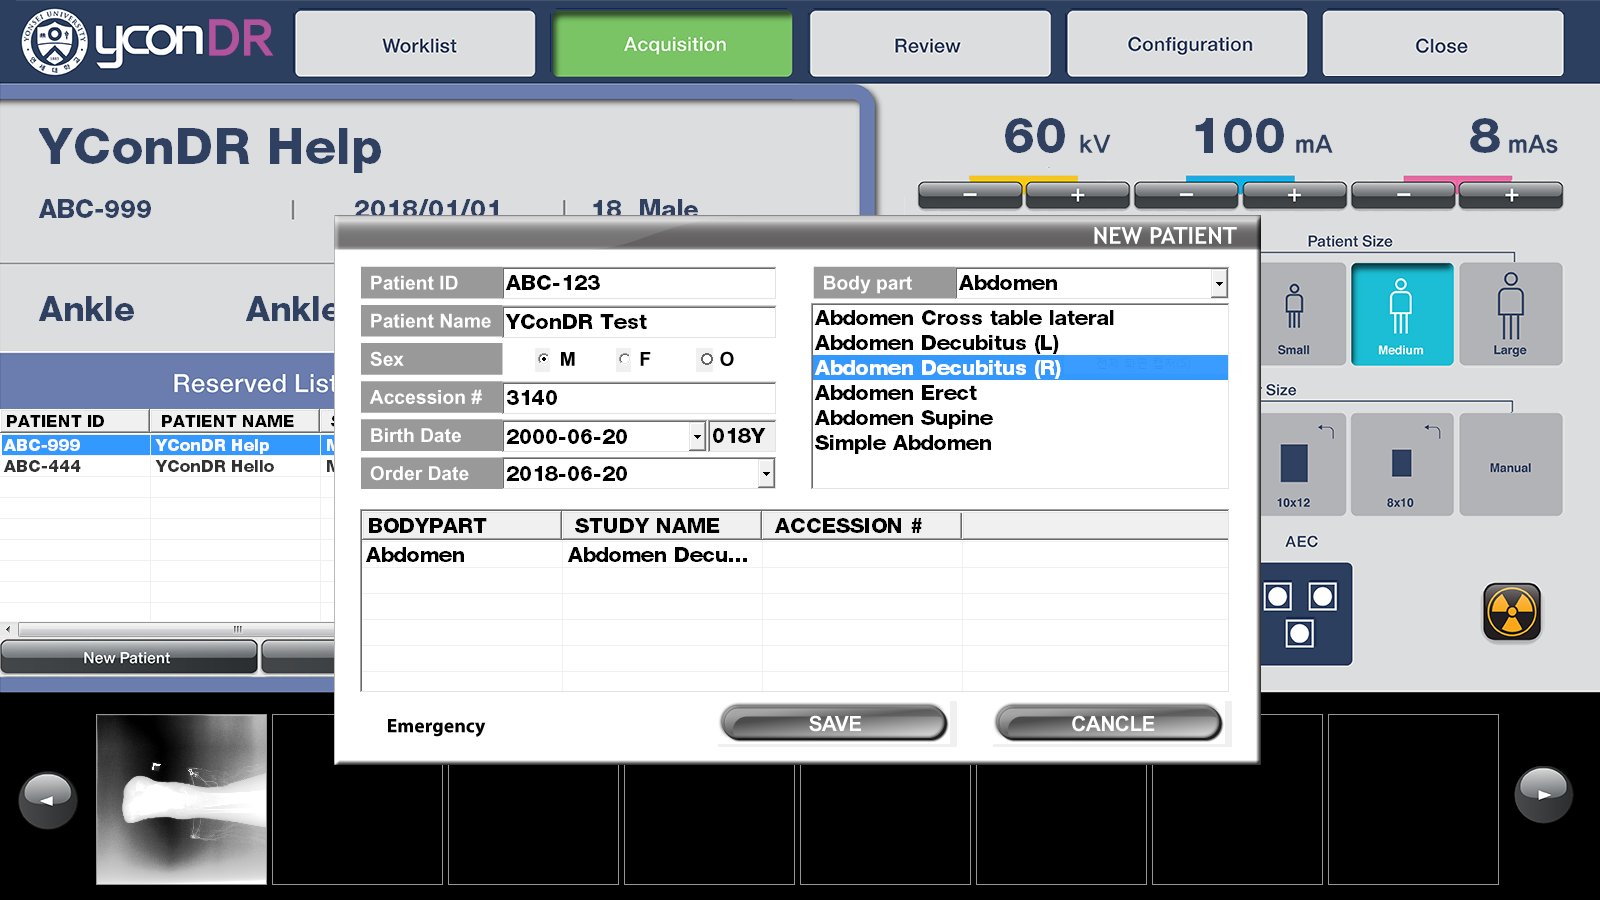Increase kV with the plus button

[x=1077, y=195]
